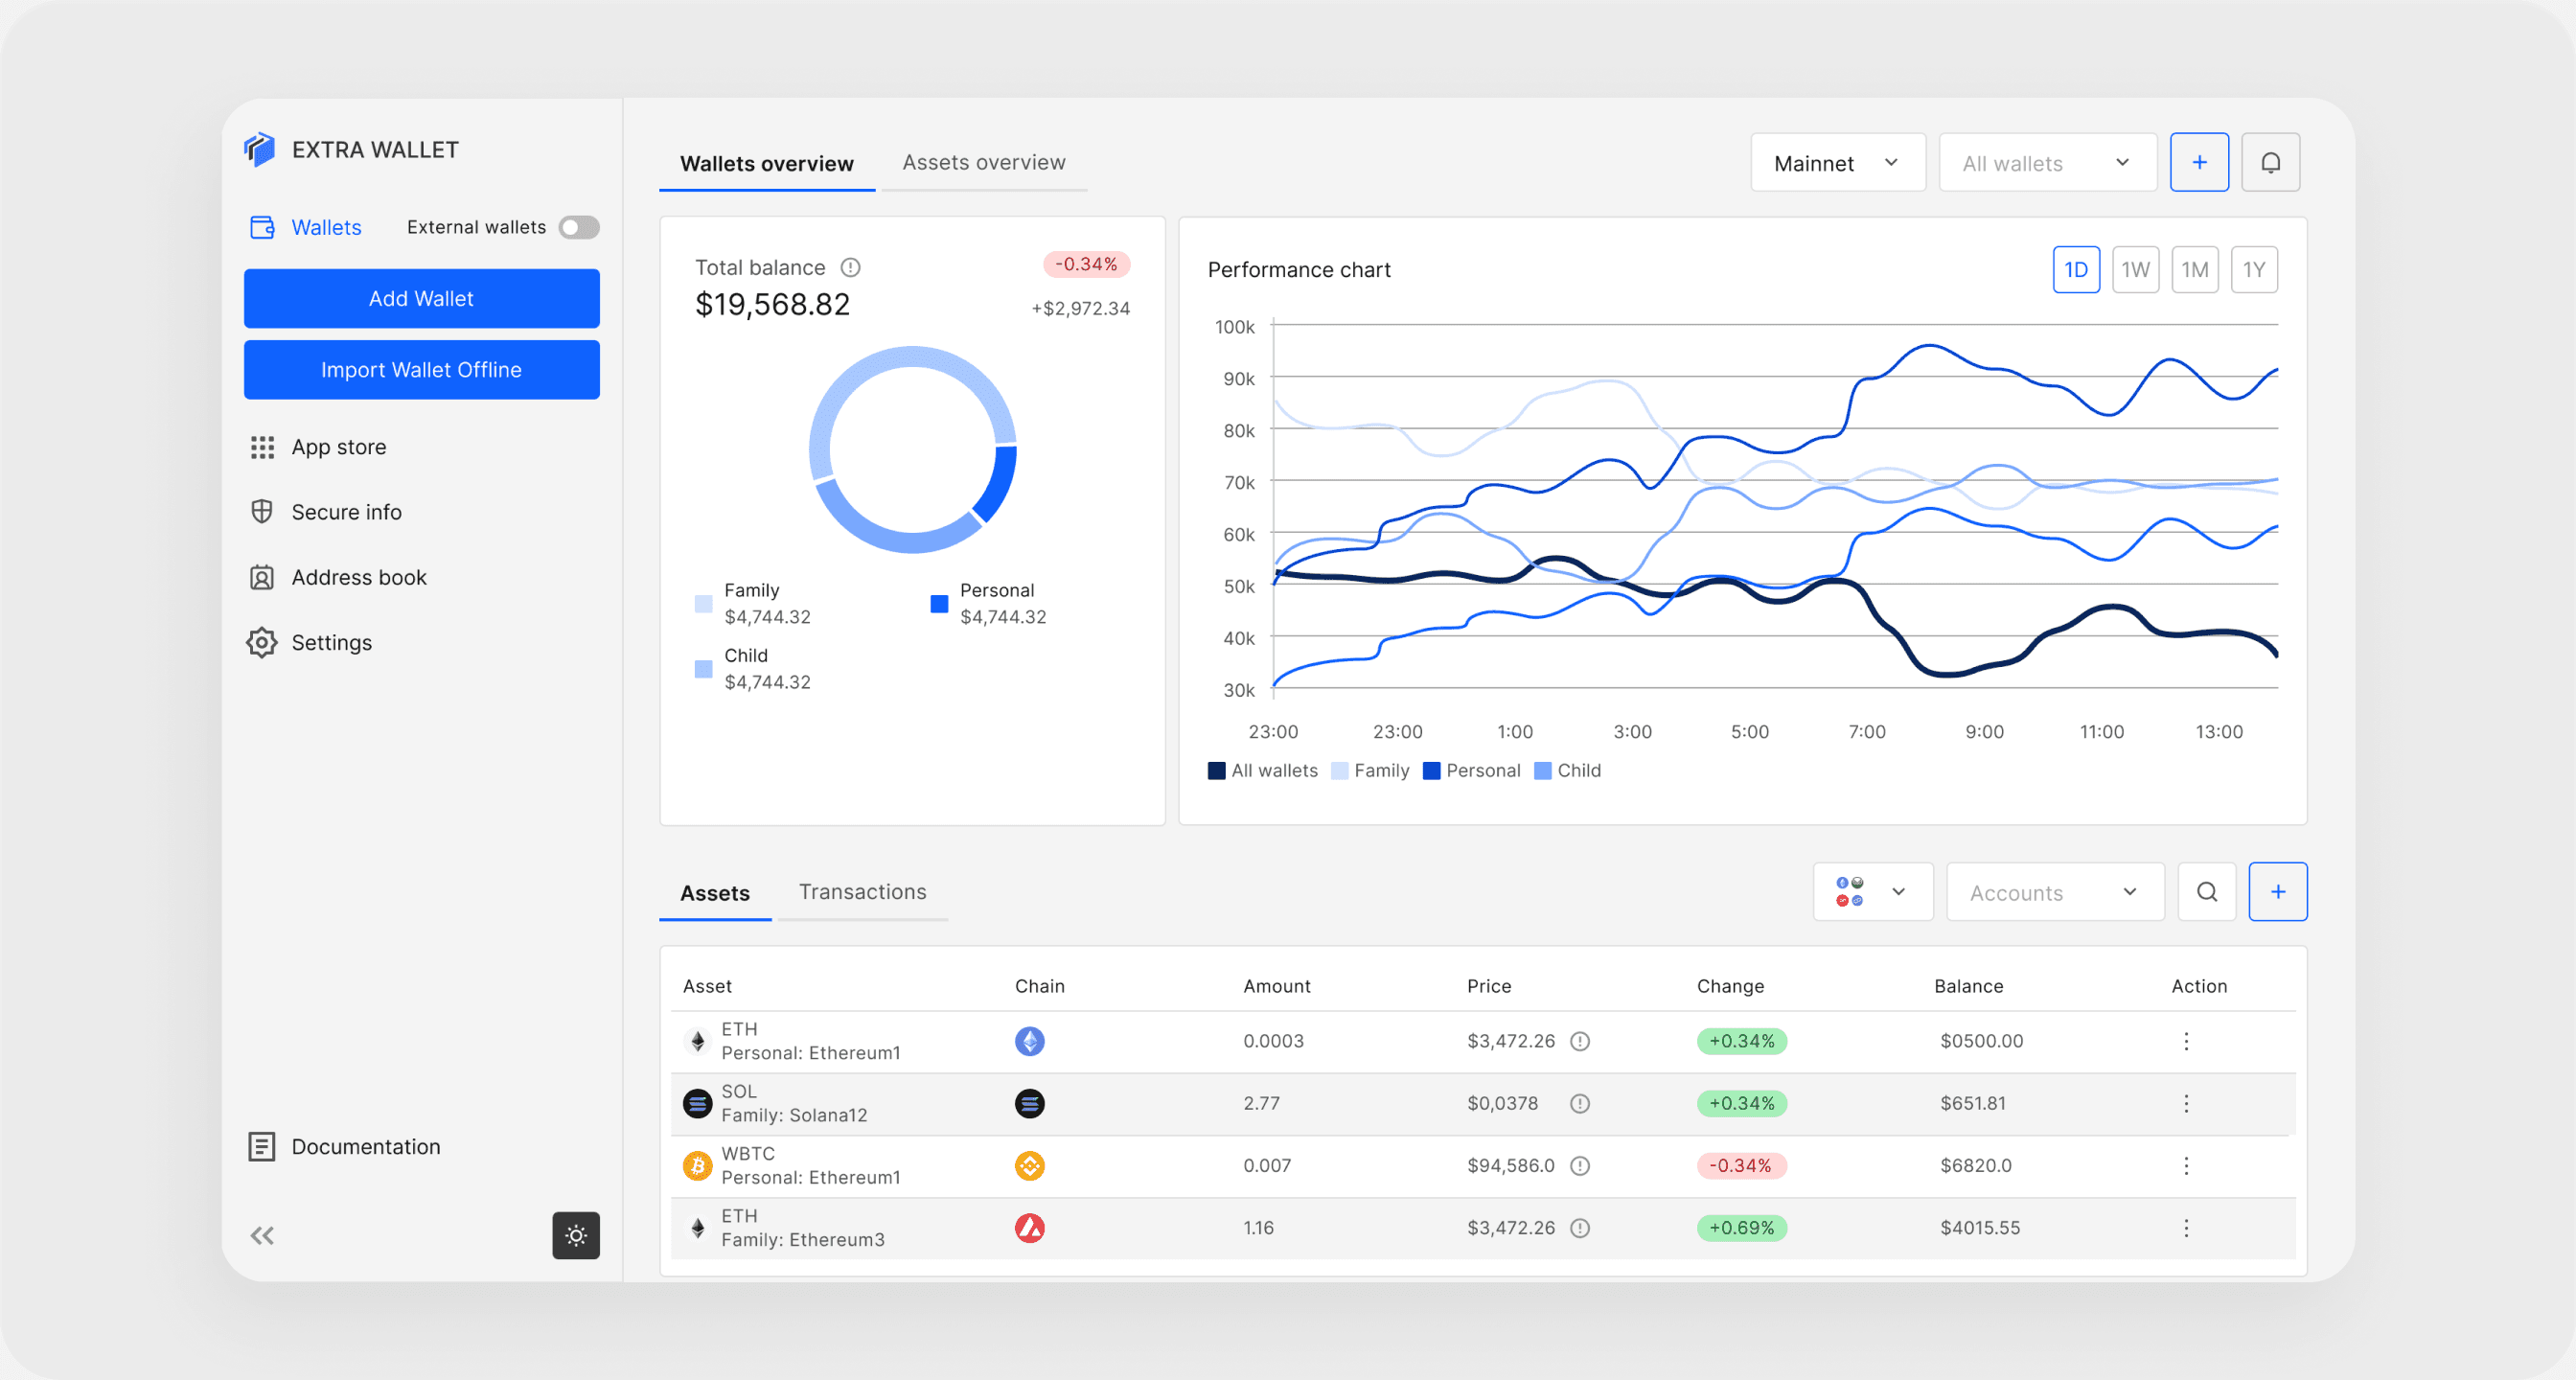Click the plus icon next to All wallets

(2199, 162)
